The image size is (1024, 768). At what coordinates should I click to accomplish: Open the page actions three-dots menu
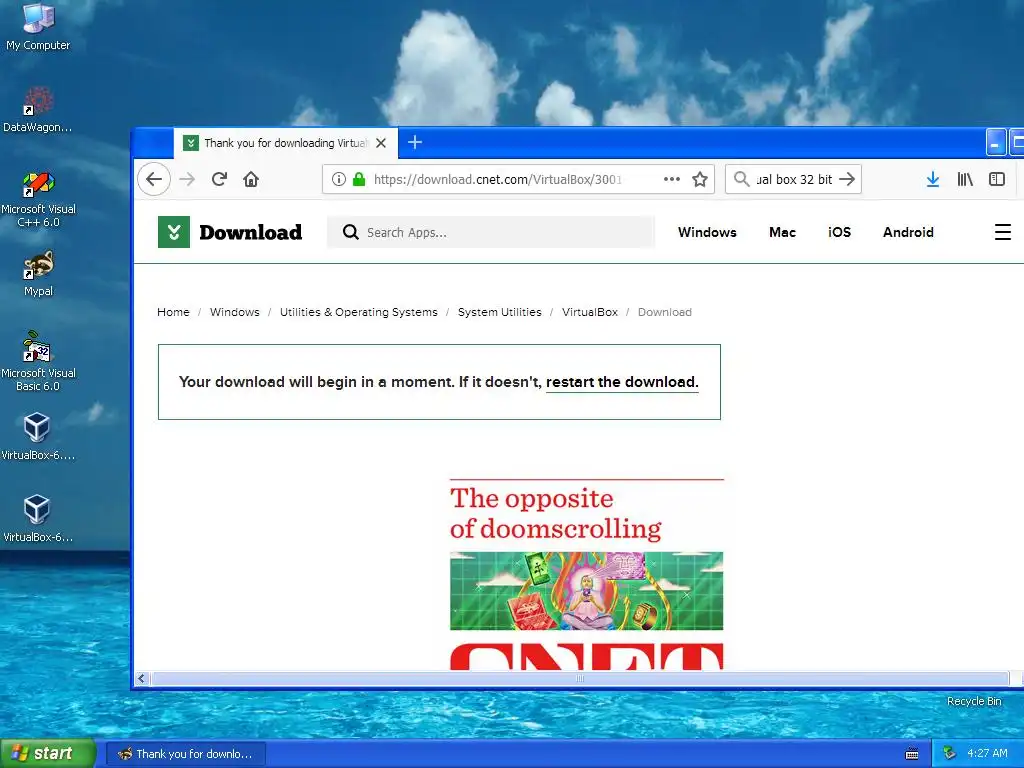pyautogui.click(x=672, y=179)
